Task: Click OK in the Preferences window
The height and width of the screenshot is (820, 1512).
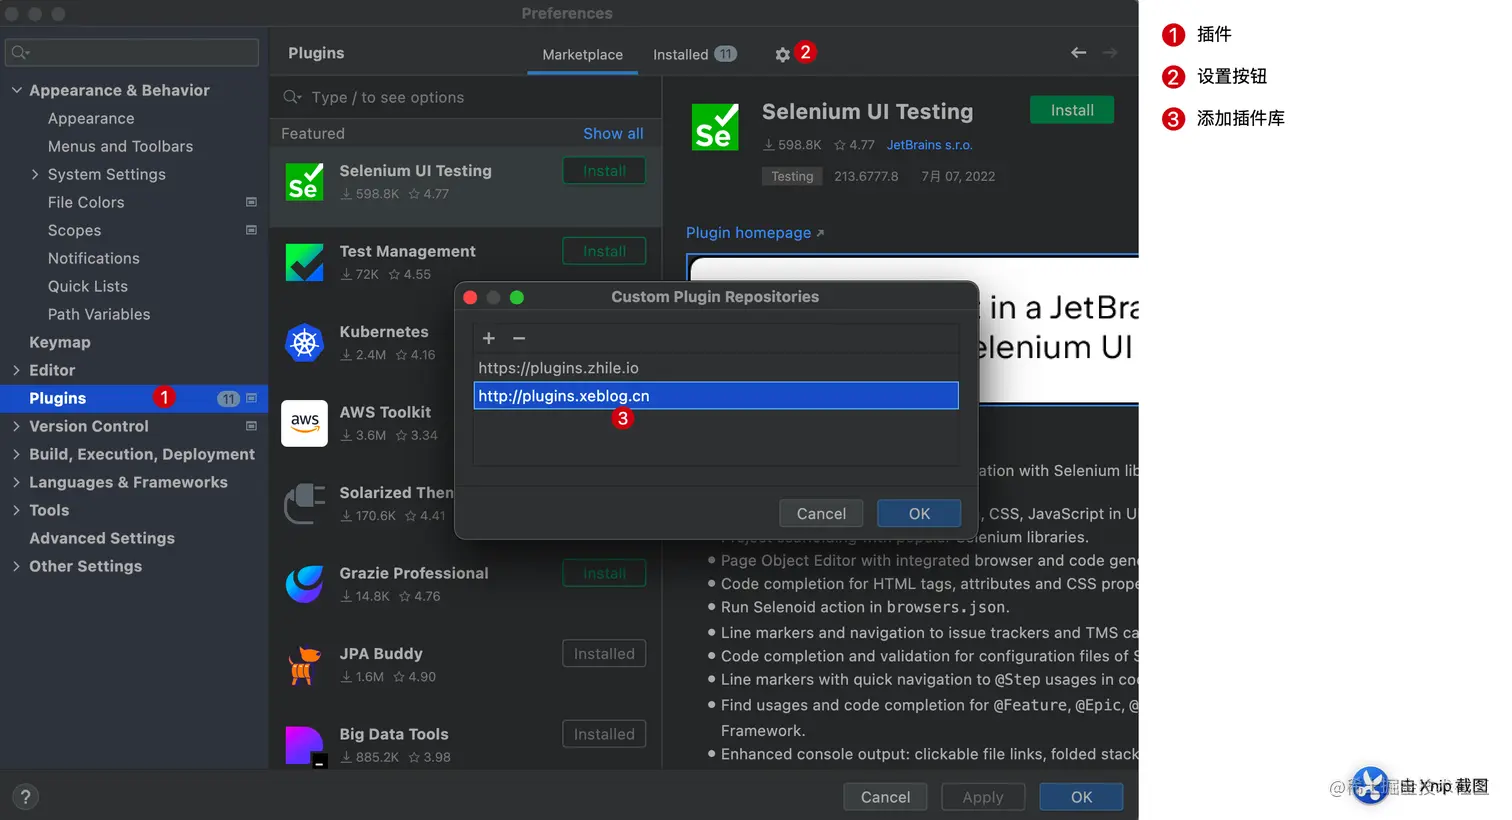Action: pos(1081,797)
